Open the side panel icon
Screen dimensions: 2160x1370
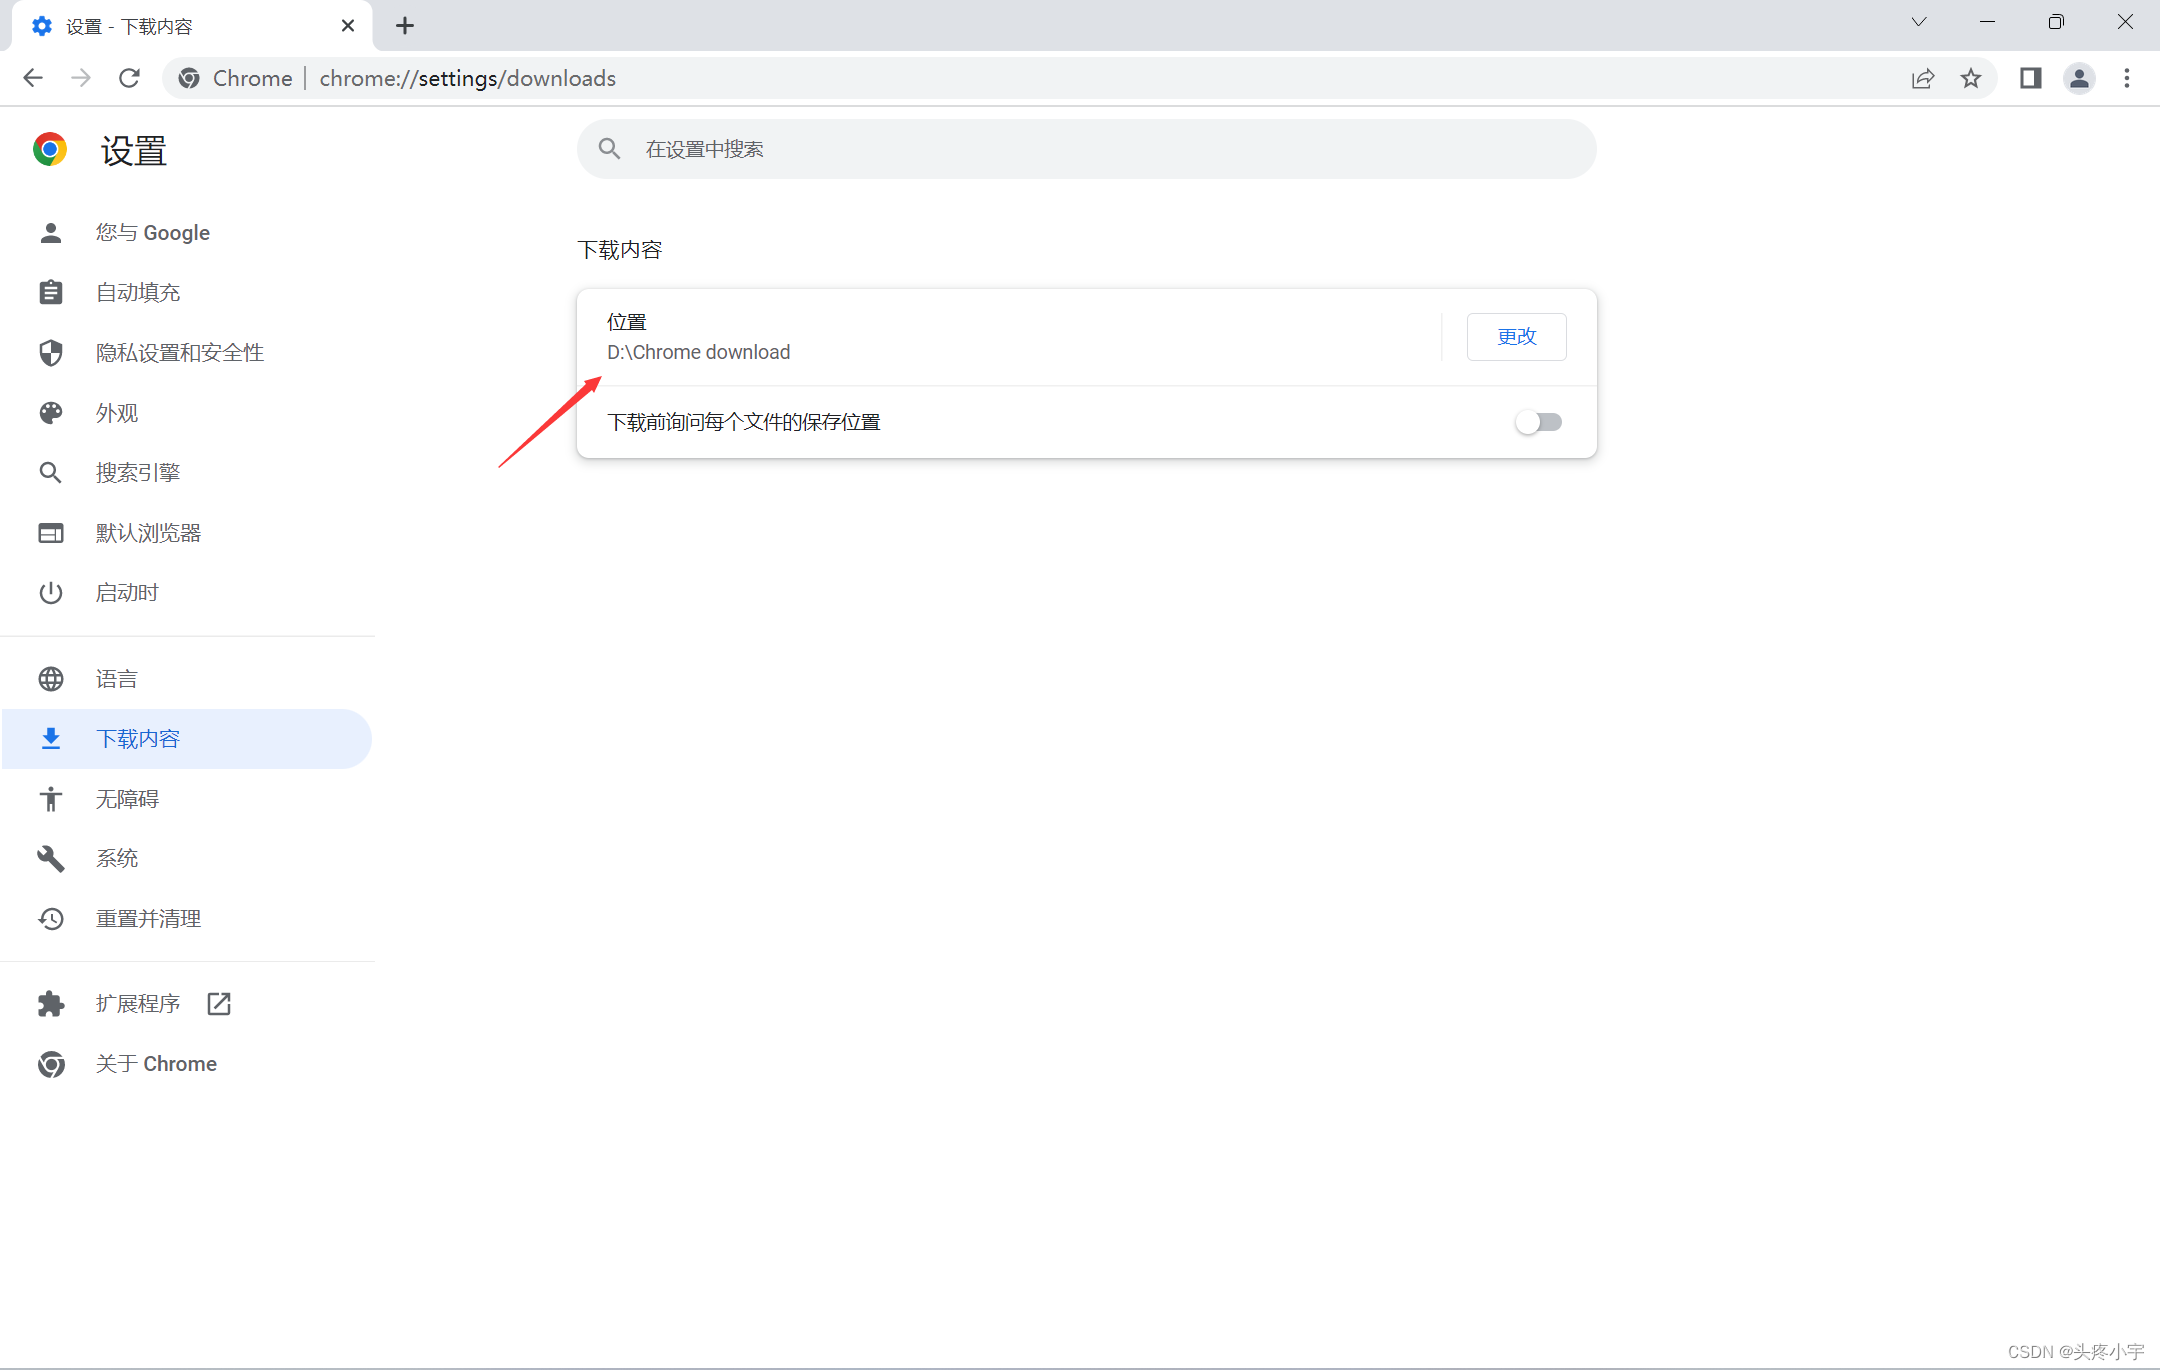pos(2030,78)
